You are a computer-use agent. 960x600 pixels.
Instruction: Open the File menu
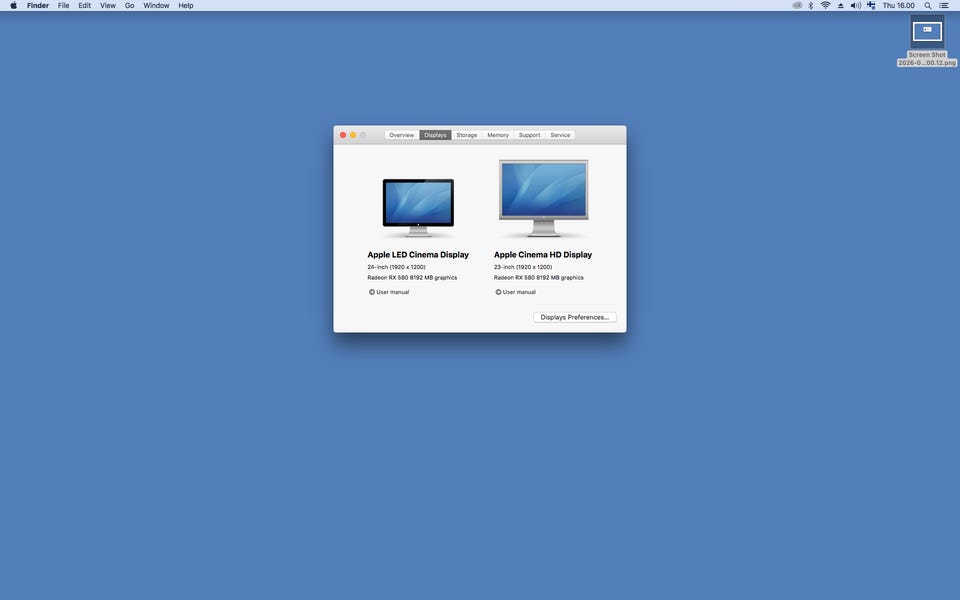[x=64, y=6]
